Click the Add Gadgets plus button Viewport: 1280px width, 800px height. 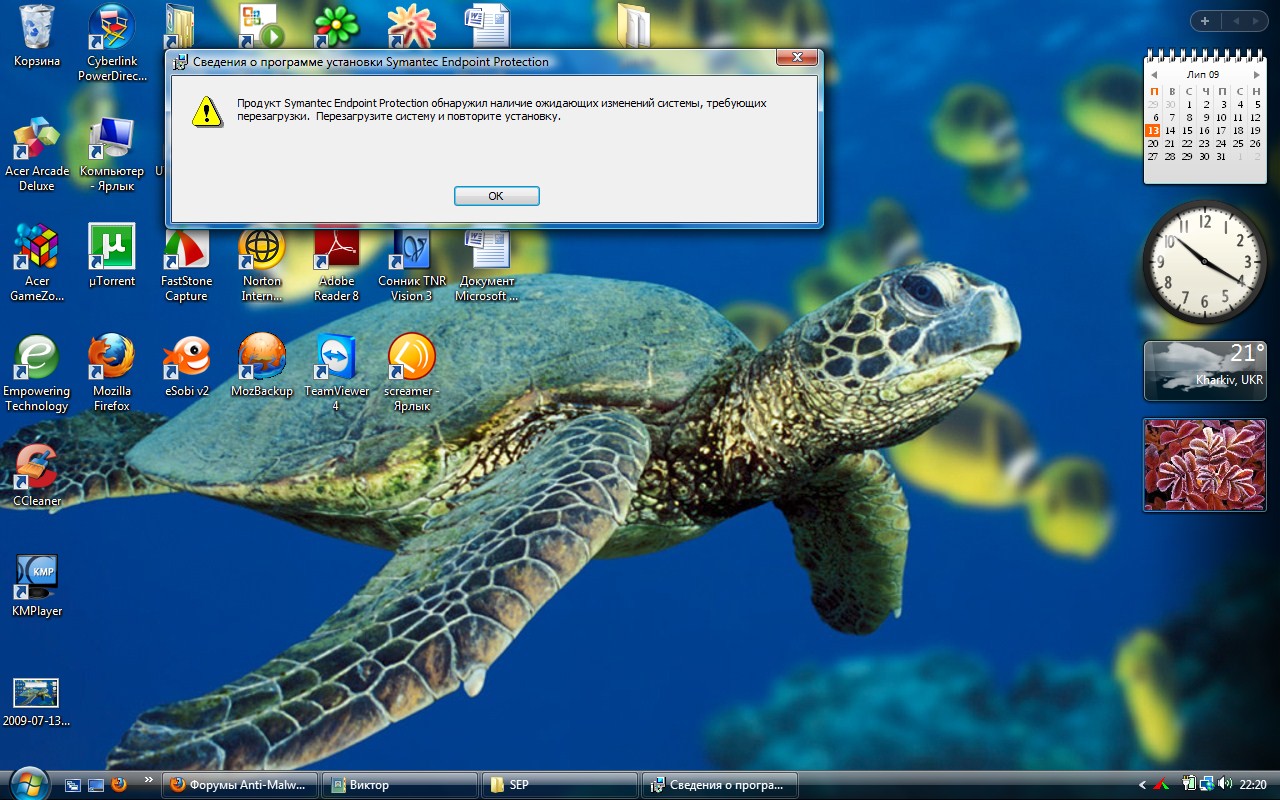[1205, 21]
